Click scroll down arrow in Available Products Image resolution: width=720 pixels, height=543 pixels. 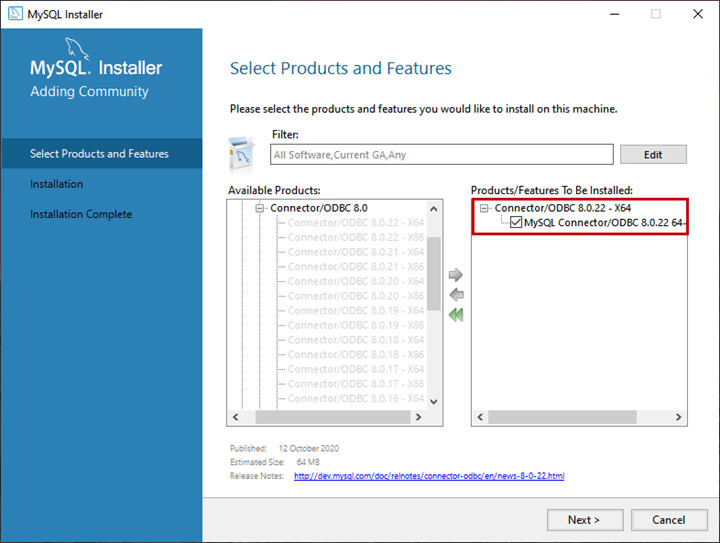pyautogui.click(x=433, y=402)
